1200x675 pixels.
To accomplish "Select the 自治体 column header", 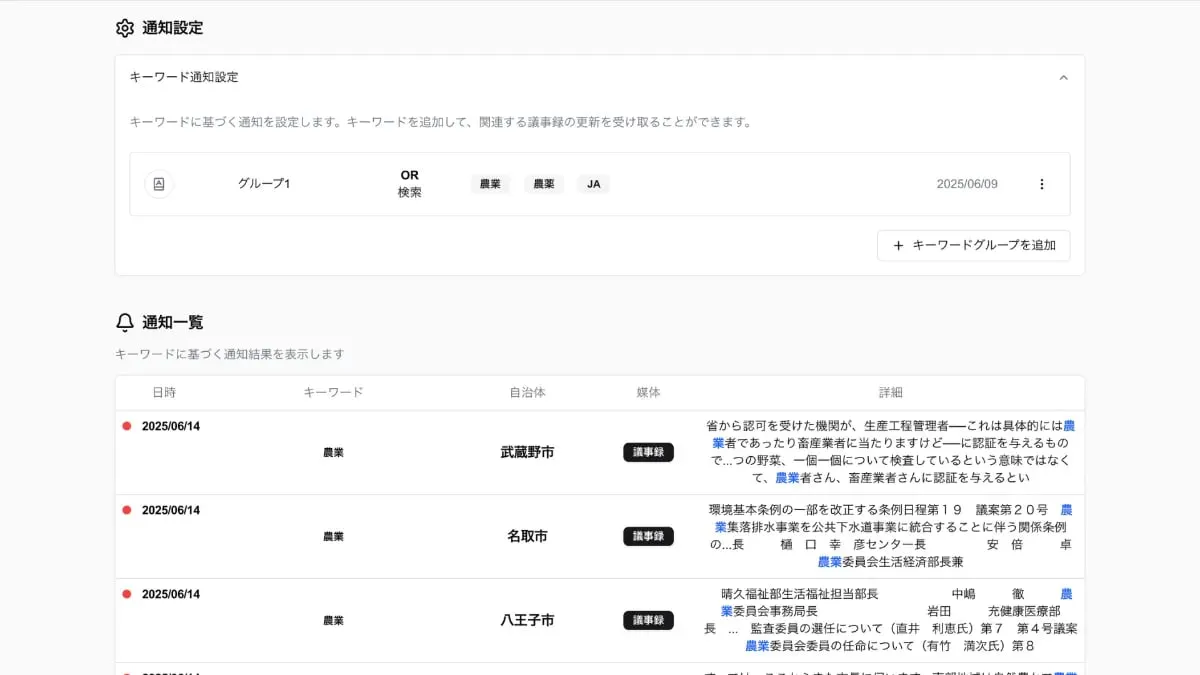I will pos(526,393).
